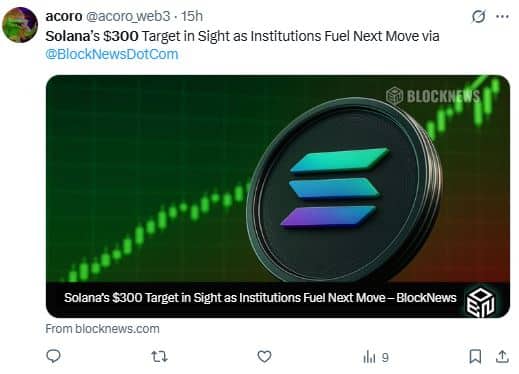The height and width of the screenshot is (374, 519).
Task: View analytics via the bar chart icon
Action: tap(369, 357)
